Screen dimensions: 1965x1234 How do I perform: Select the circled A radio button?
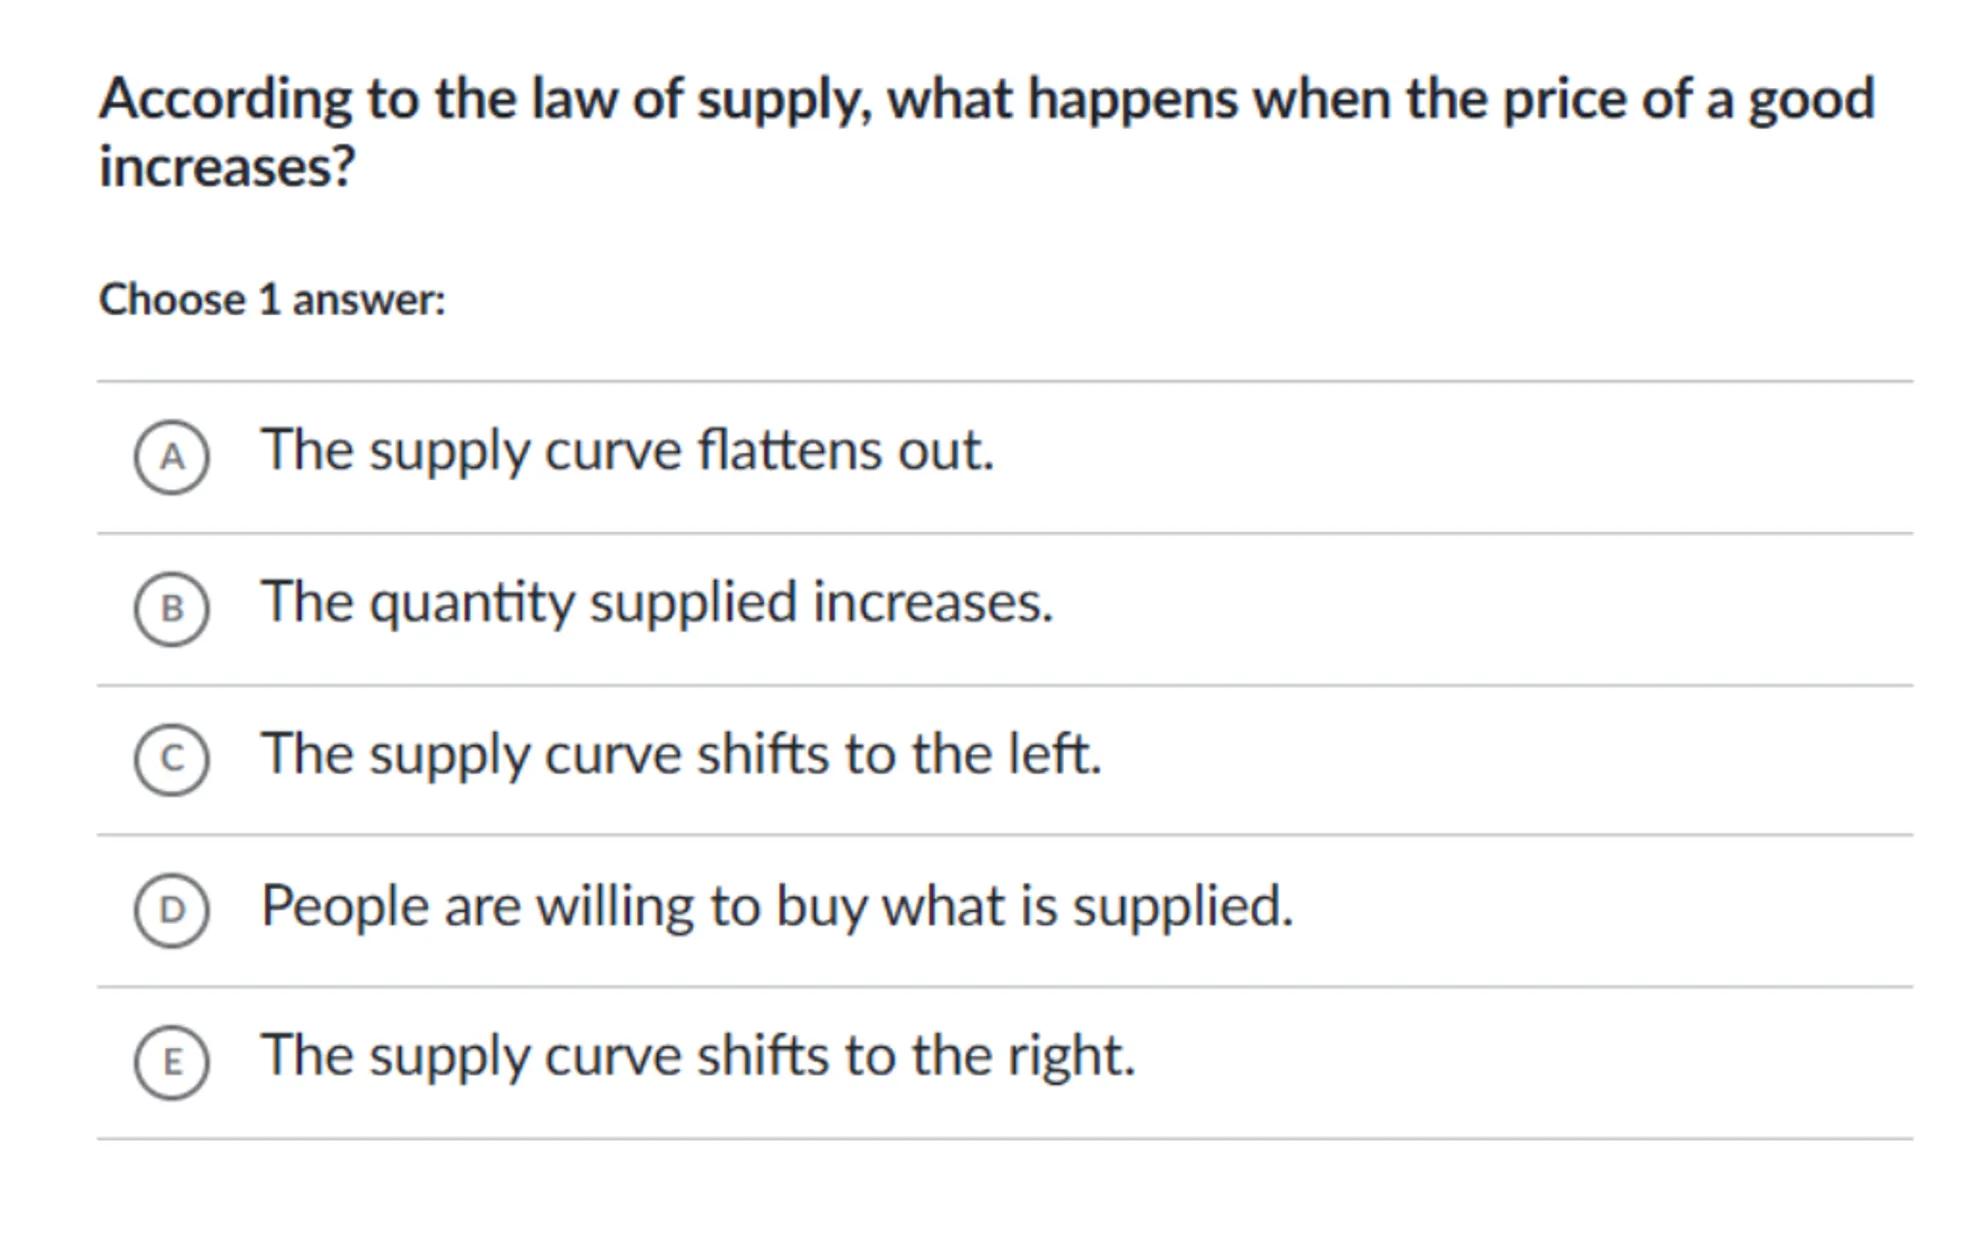(x=172, y=457)
